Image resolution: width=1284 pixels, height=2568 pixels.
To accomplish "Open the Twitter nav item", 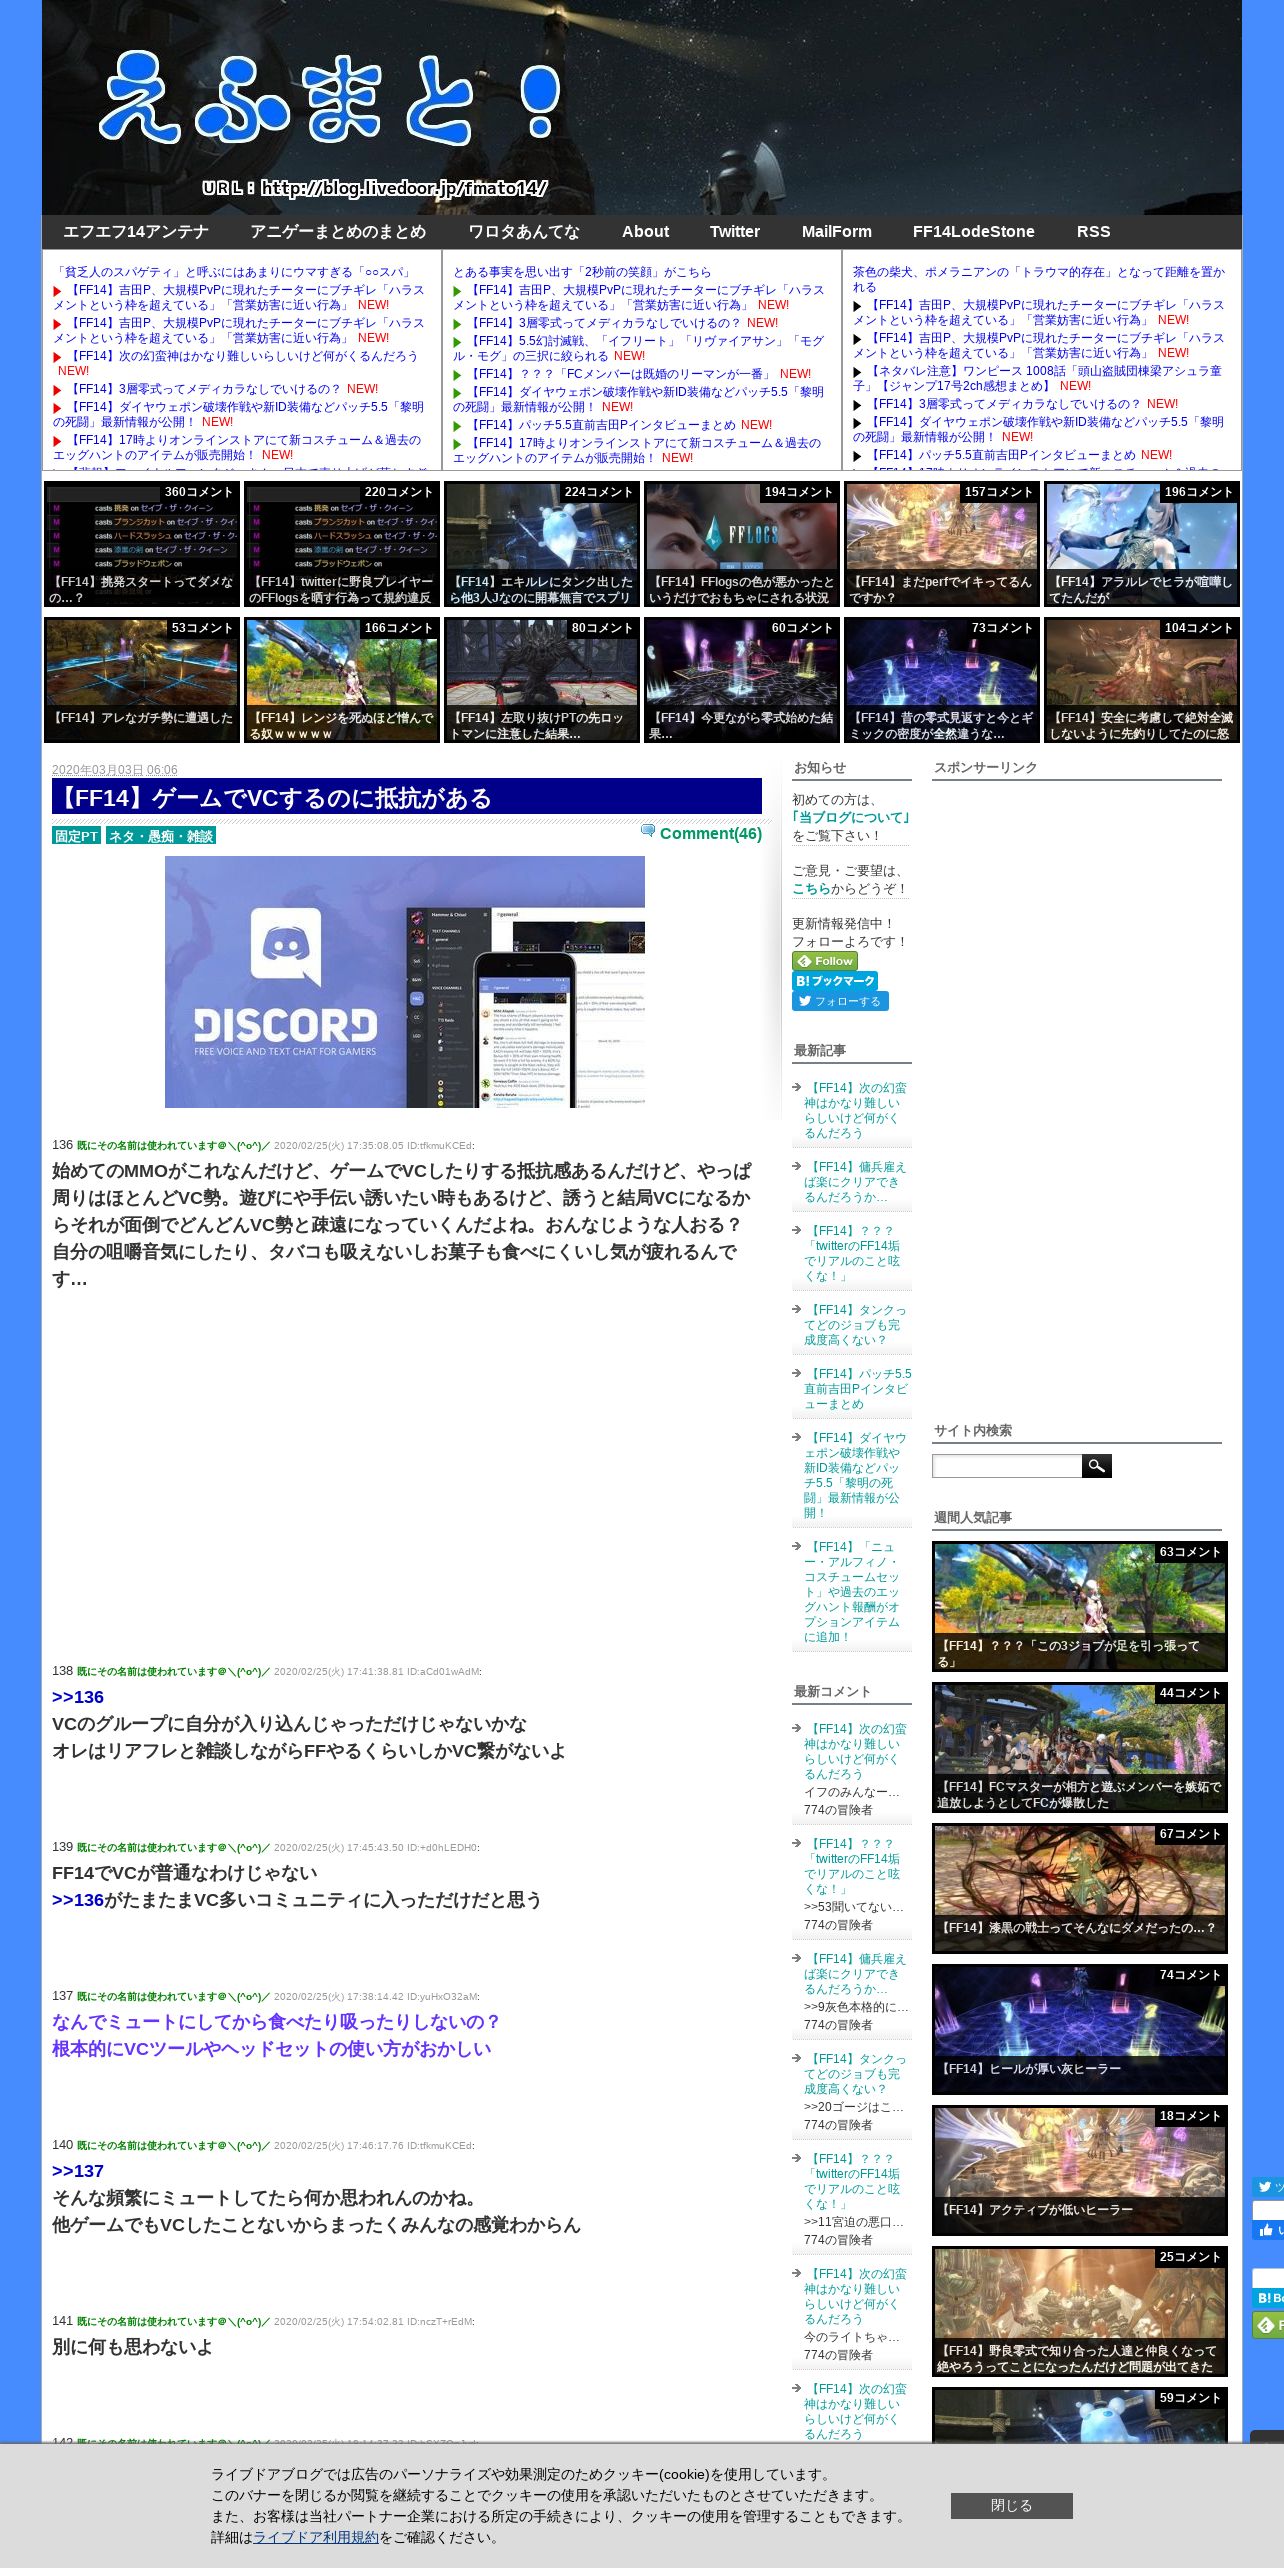I will coord(735,232).
